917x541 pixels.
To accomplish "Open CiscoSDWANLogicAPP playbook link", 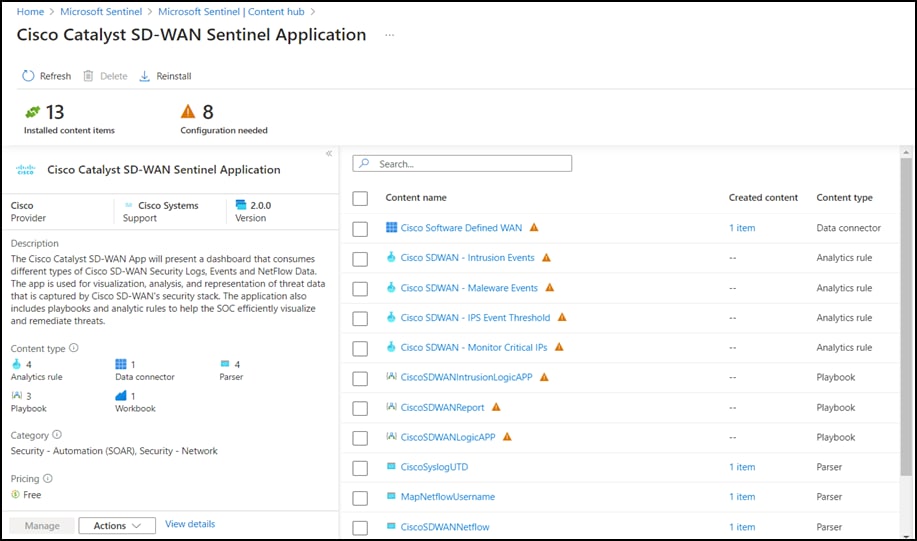I will pos(448,437).
